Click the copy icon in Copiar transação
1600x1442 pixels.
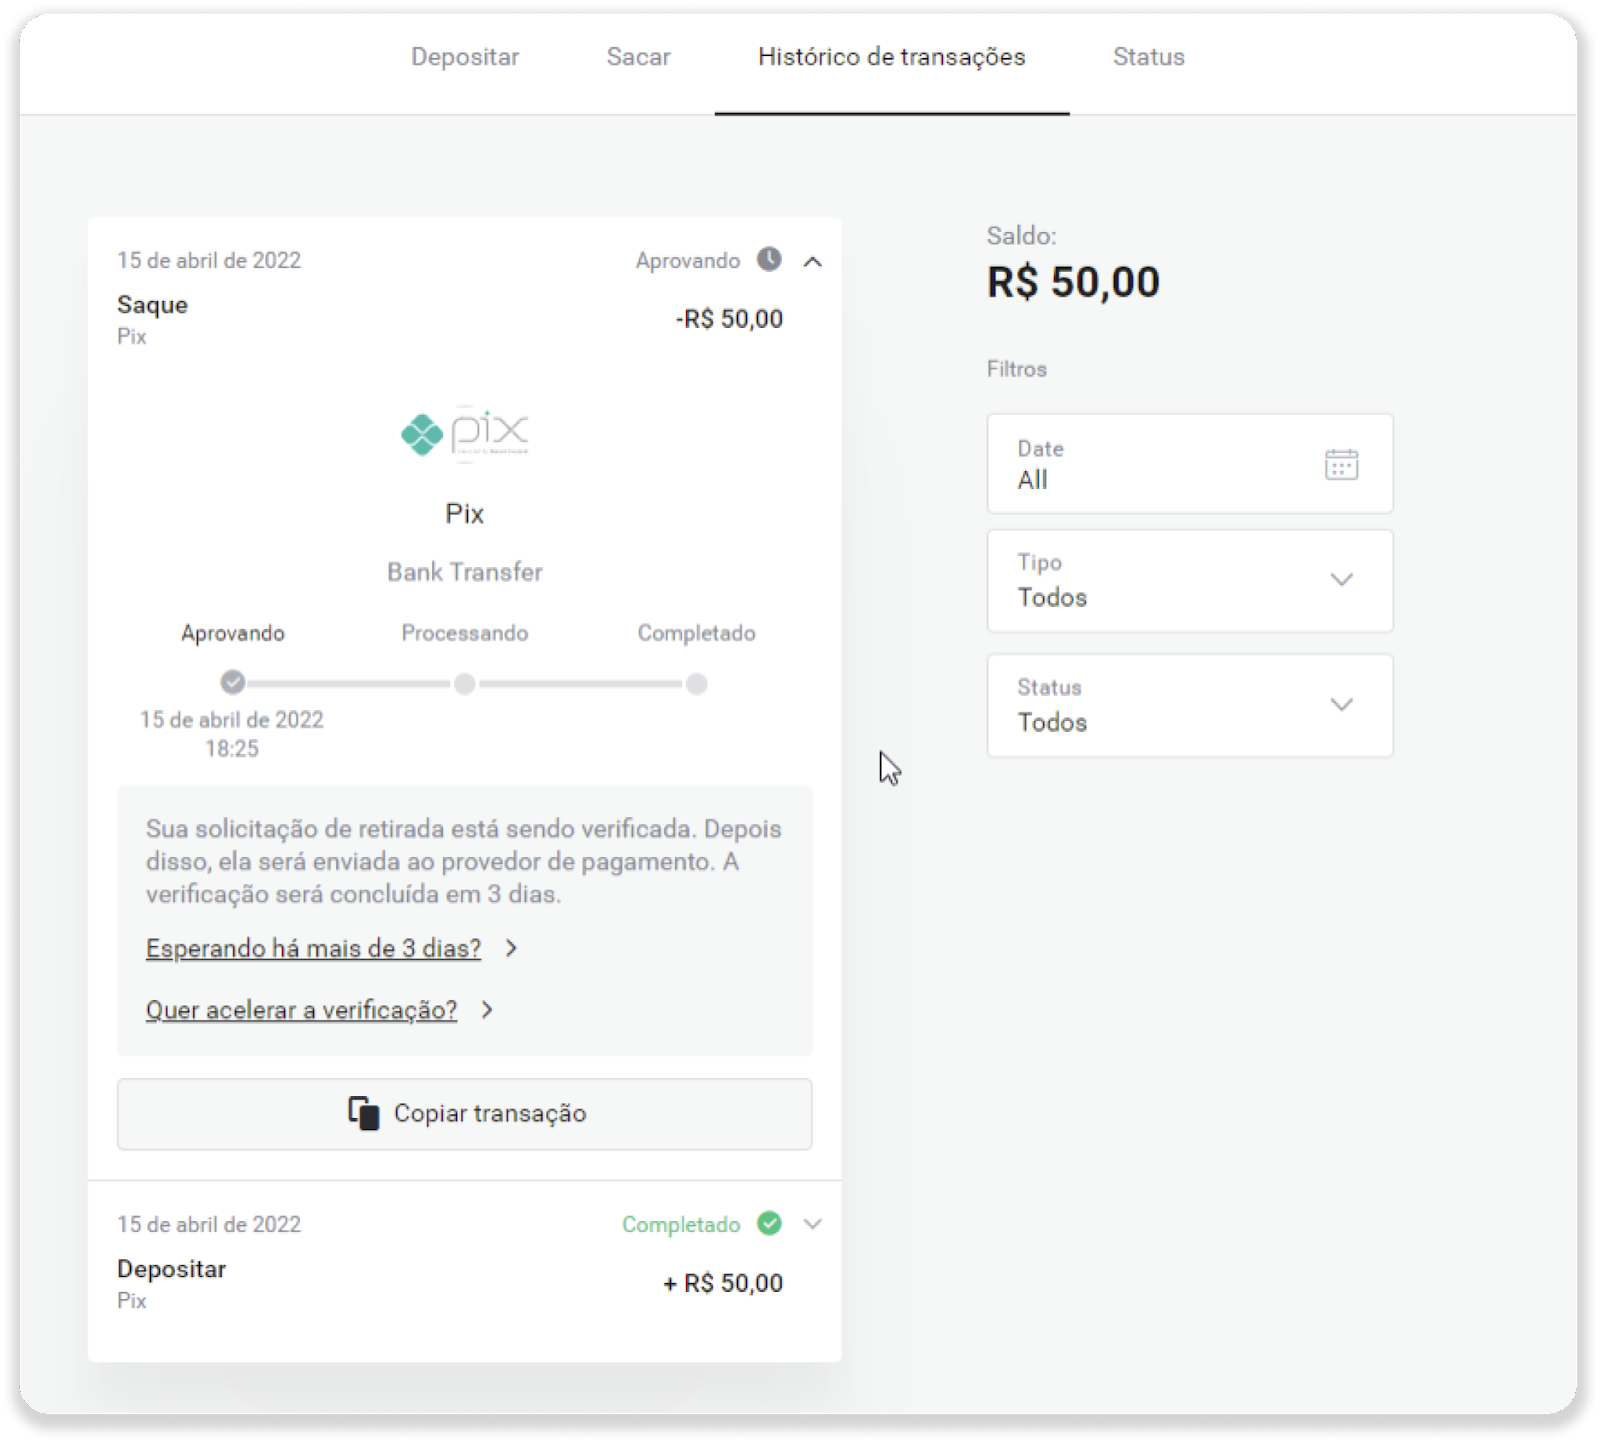[x=364, y=1114]
